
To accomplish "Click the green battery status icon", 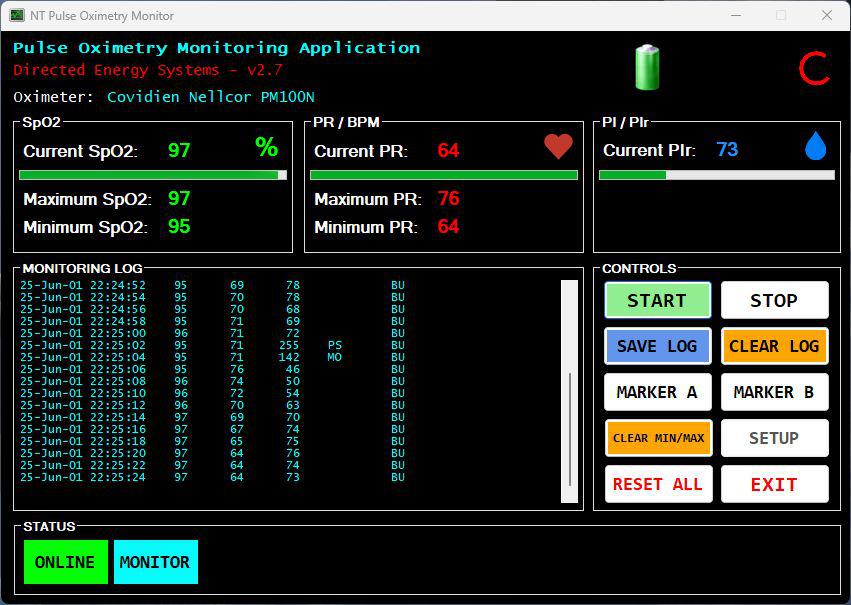I will coord(647,67).
